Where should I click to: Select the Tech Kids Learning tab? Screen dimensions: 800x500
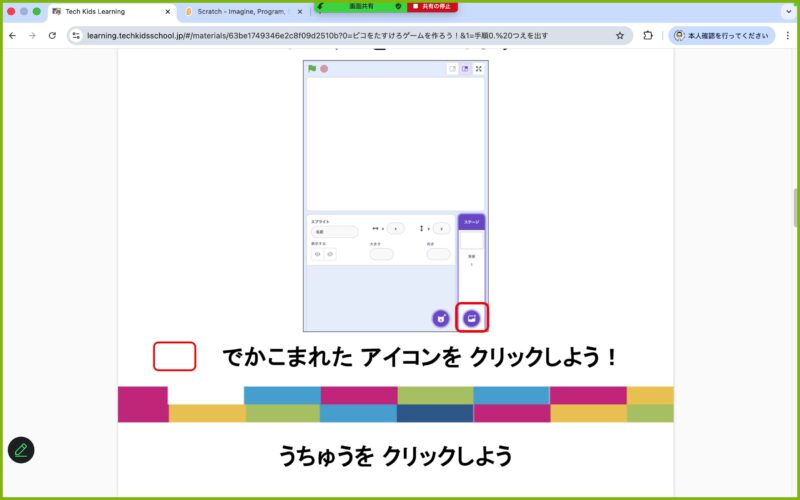[x=108, y=11]
